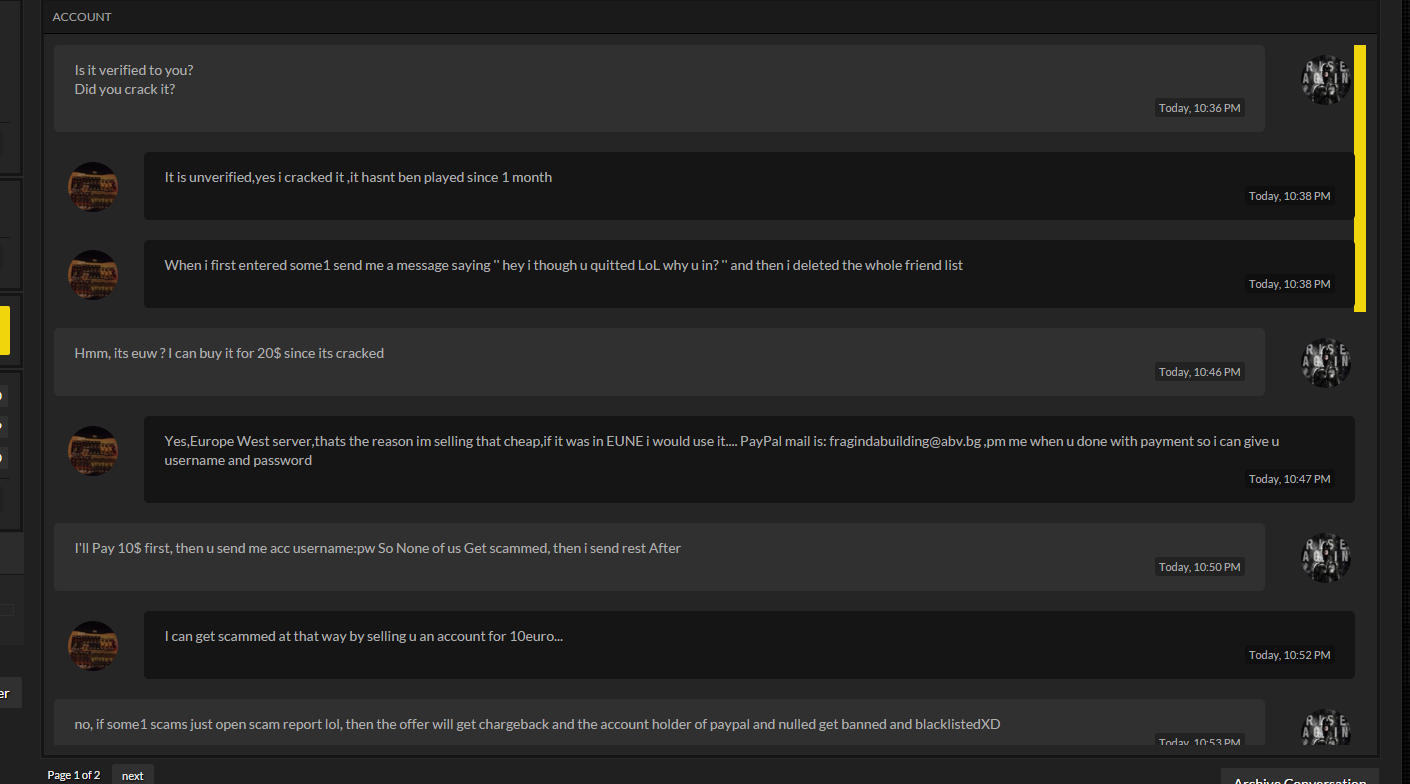Click the avatar next to "It is unverified" message
The height and width of the screenshot is (784, 1410).
92,187
